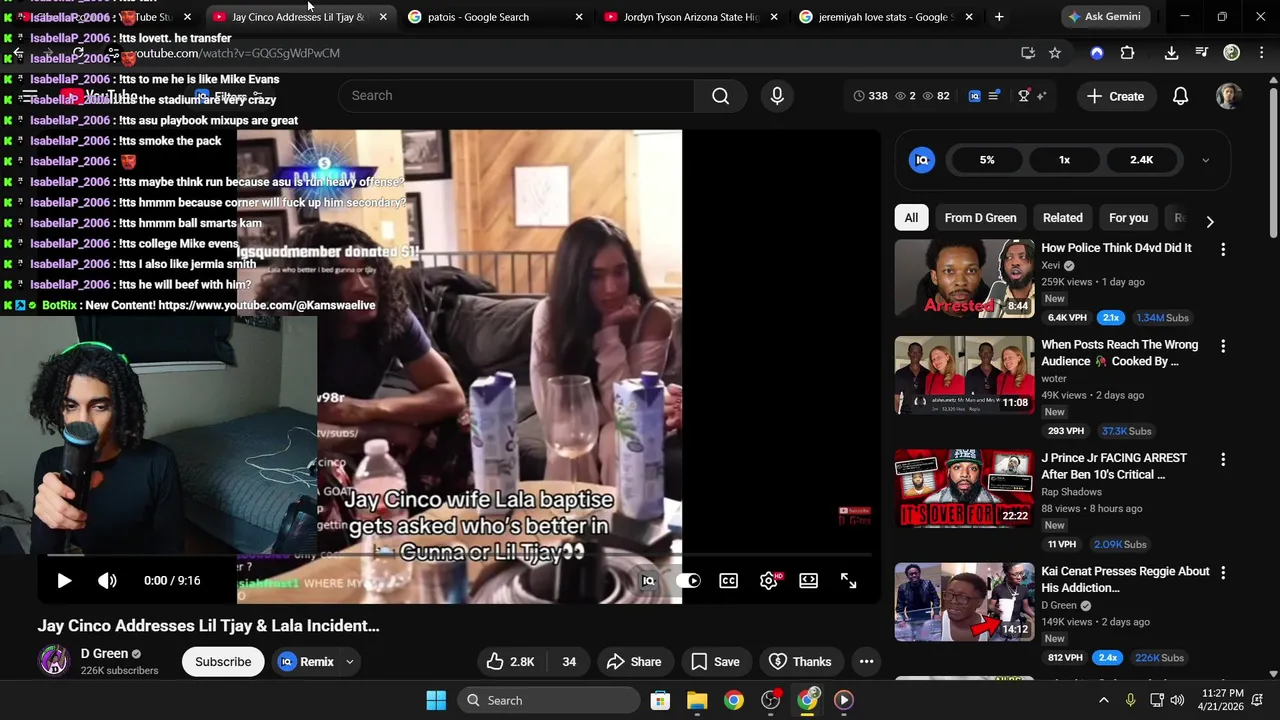
Task: Bookmark this page with star icon
Action: (x=1054, y=53)
